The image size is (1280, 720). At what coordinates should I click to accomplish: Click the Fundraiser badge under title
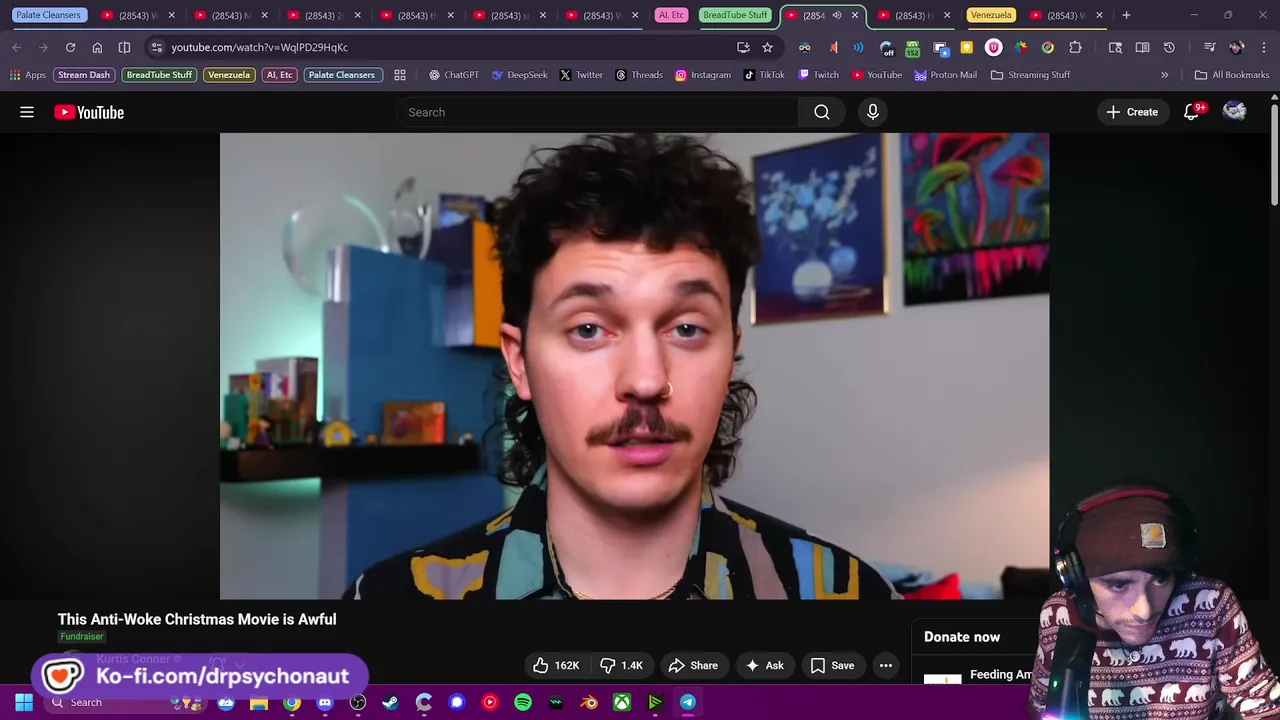click(x=82, y=636)
